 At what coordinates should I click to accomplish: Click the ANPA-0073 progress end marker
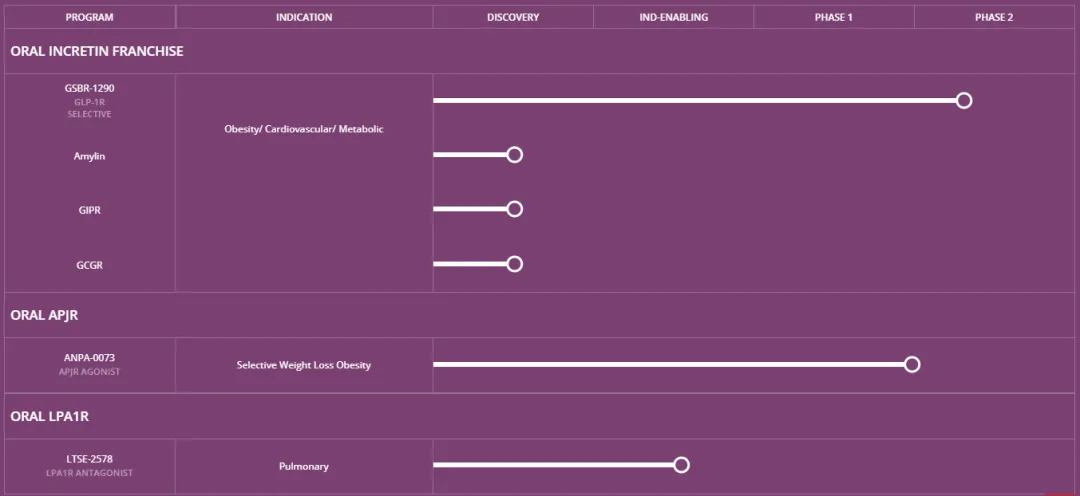click(912, 364)
